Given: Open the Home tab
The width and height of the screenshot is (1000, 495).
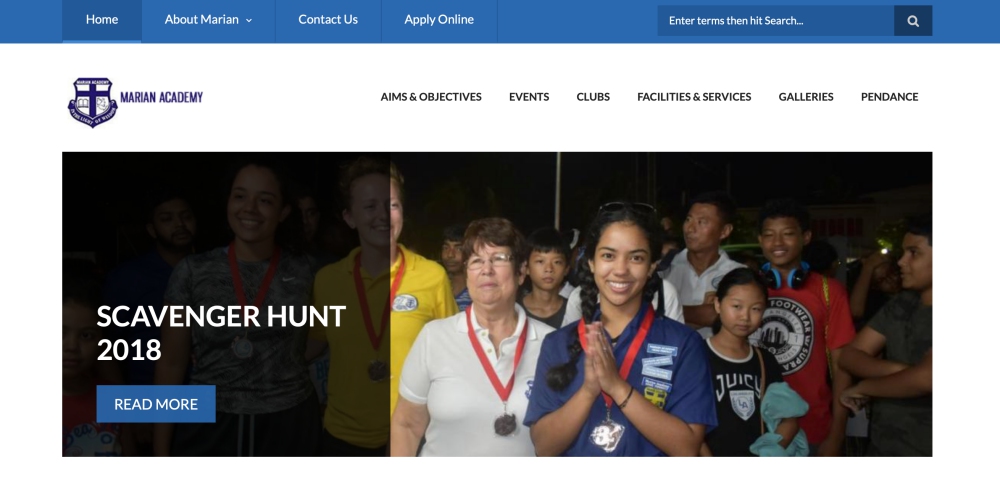Looking at the screenshot, I should click(102, 20).
